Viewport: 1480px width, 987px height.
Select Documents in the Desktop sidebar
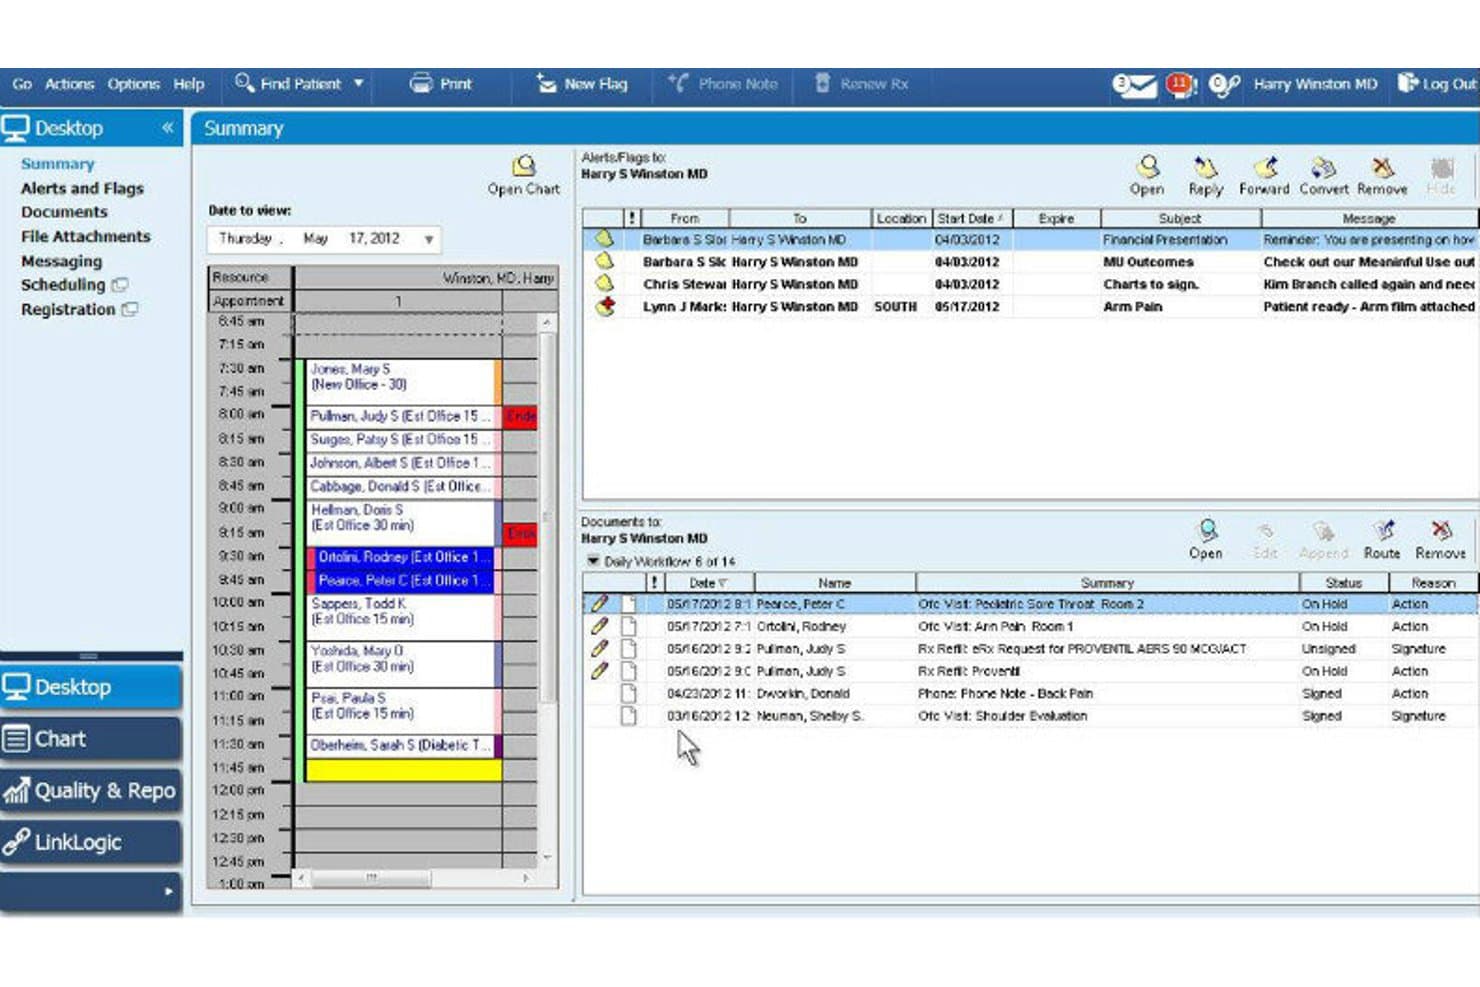coord(64,212)
